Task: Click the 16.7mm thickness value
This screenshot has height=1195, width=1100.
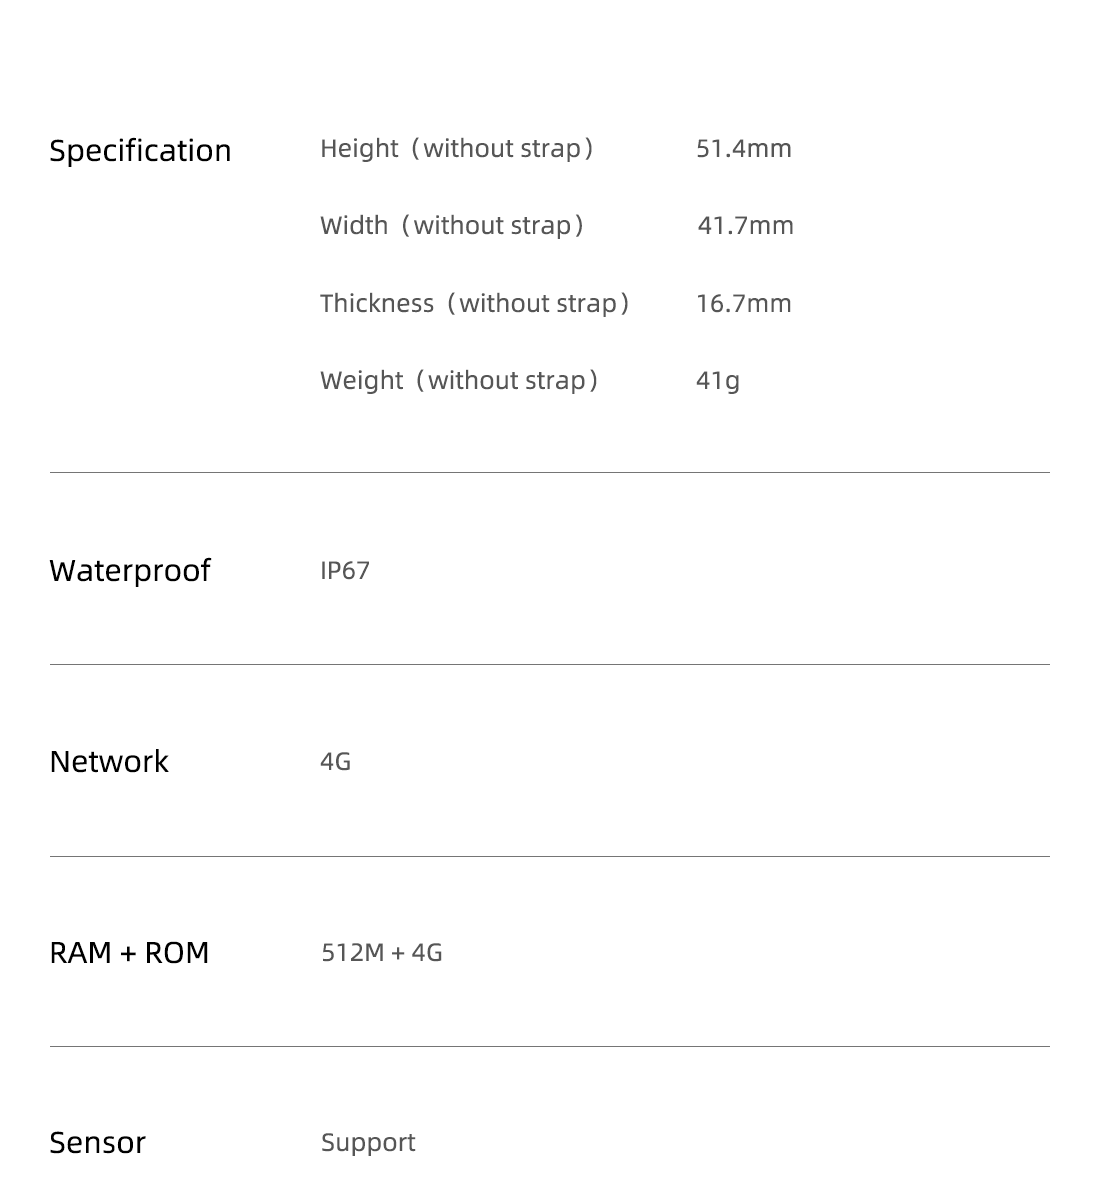Action: pos(744,303)
